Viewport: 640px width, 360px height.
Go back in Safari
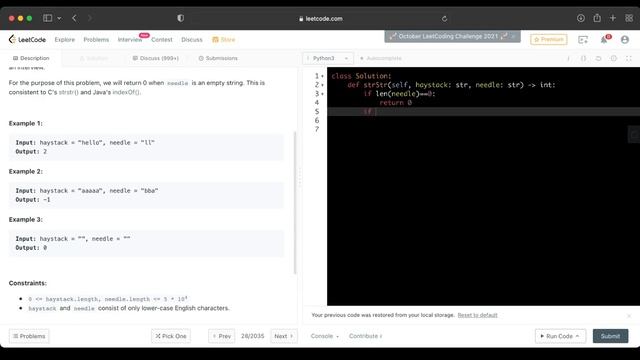click(x=74, y=18)
